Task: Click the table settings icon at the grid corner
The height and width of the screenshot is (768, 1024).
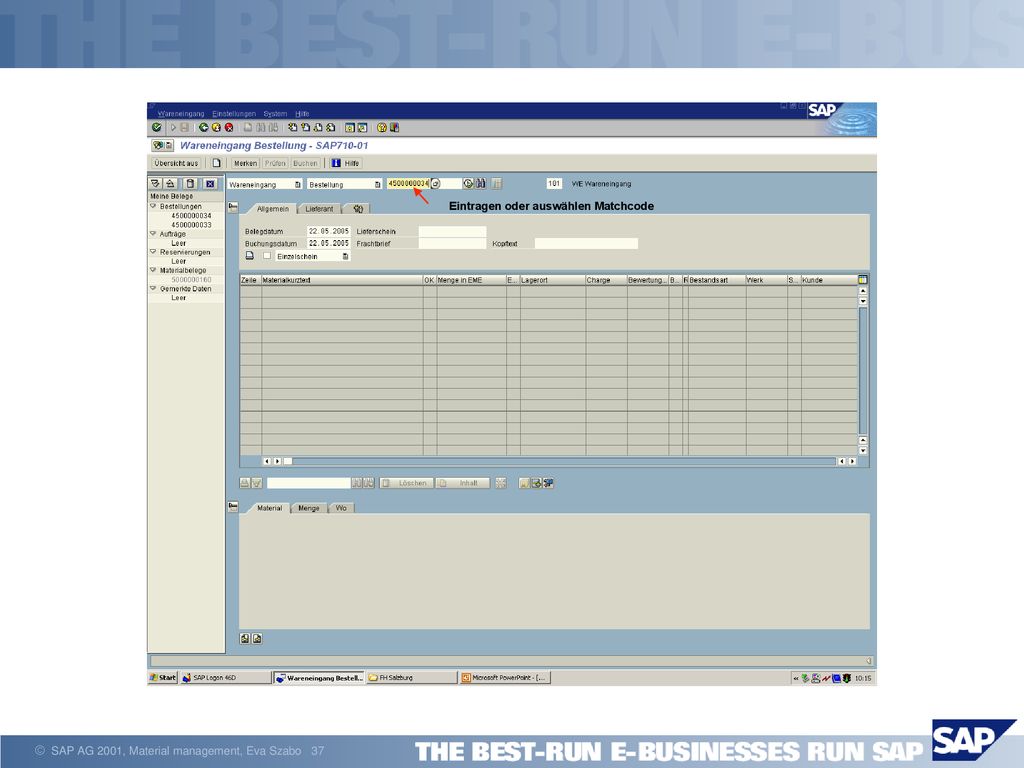Action: pyautogui.click(x=863, y=280)
